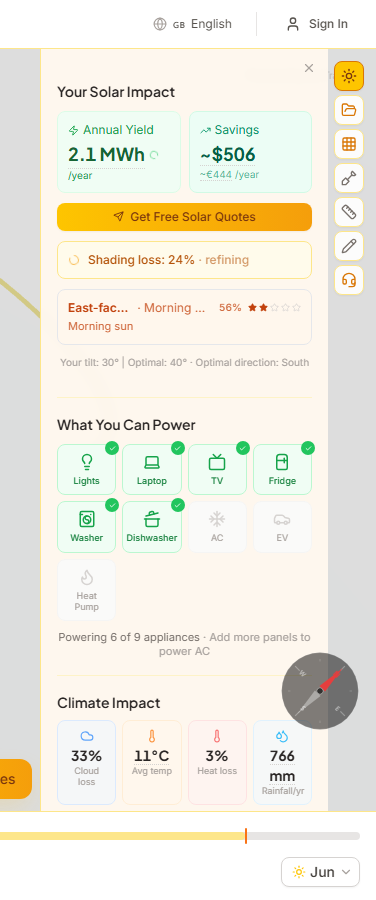The height and width of the screenshot is (900, 376).
Task: Open the English language selector
Action: (193, 24)
